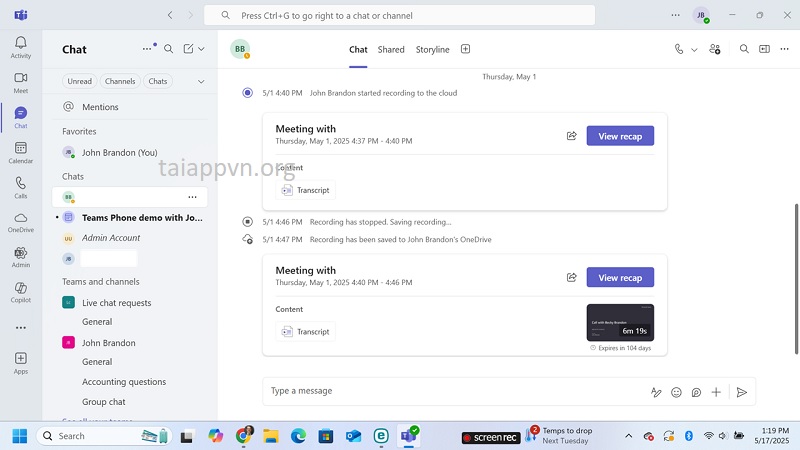Launch Copilot from the sidebar
800x450 pixels.
pyautogui.click(x=20, y=292)
